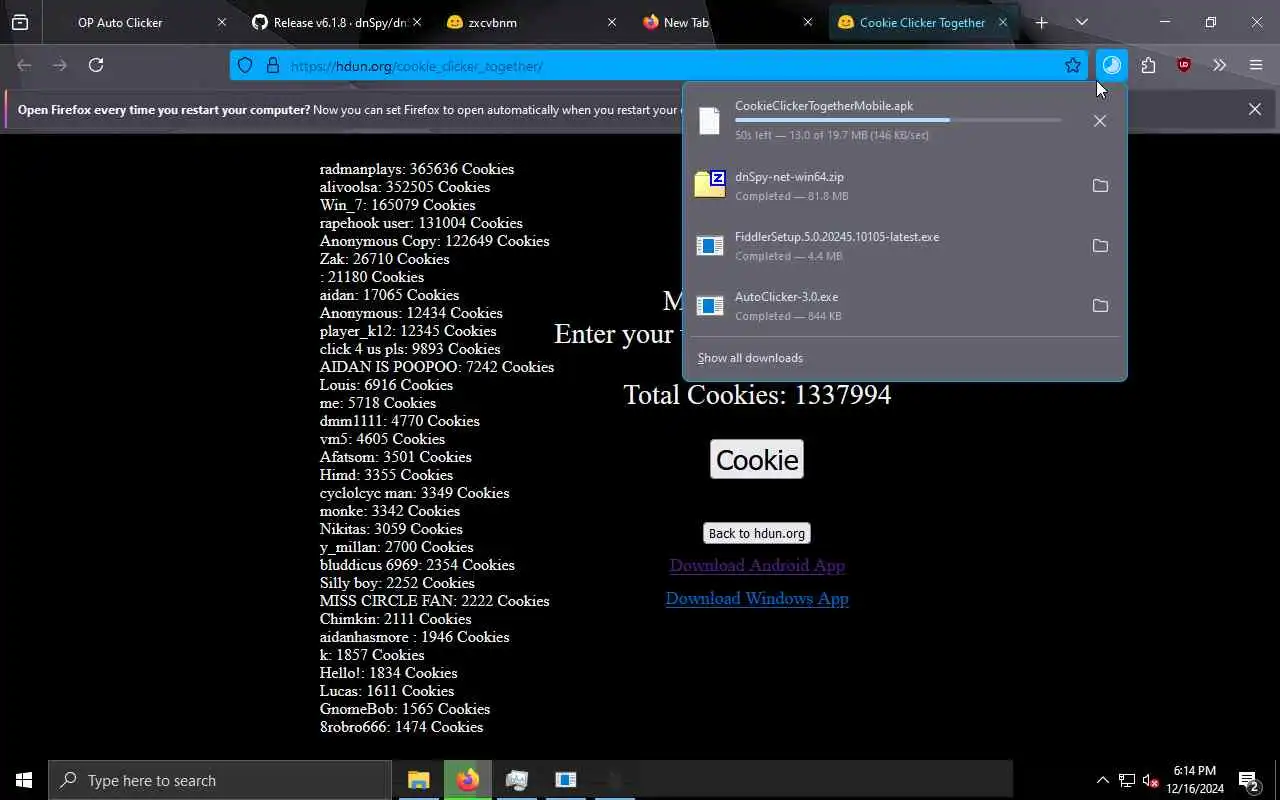Viewport: 1280px width, 800px height.
Task: Click Back to hdun.org button
Action: click(x=757, y=533)
